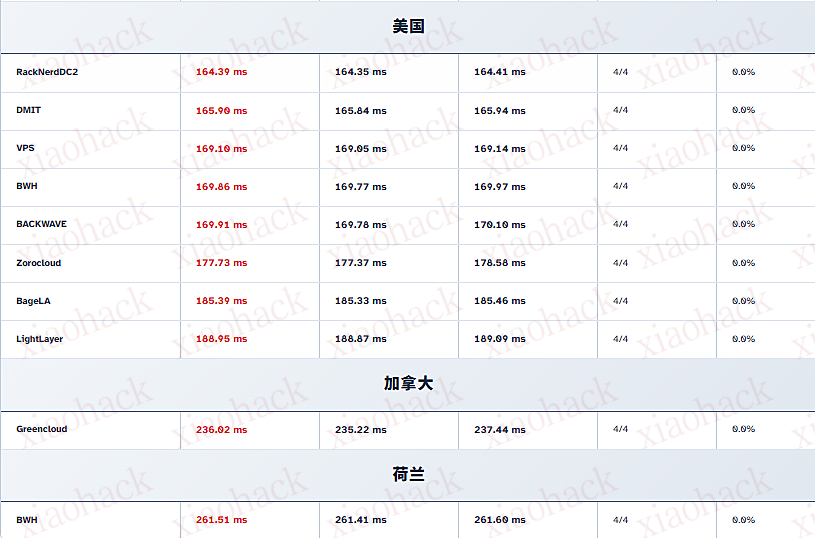Image resolution: width=815 pixels, height=538 pixels.
Task: Open the LightLayer server entry
Action: click(x=40, y=339)
